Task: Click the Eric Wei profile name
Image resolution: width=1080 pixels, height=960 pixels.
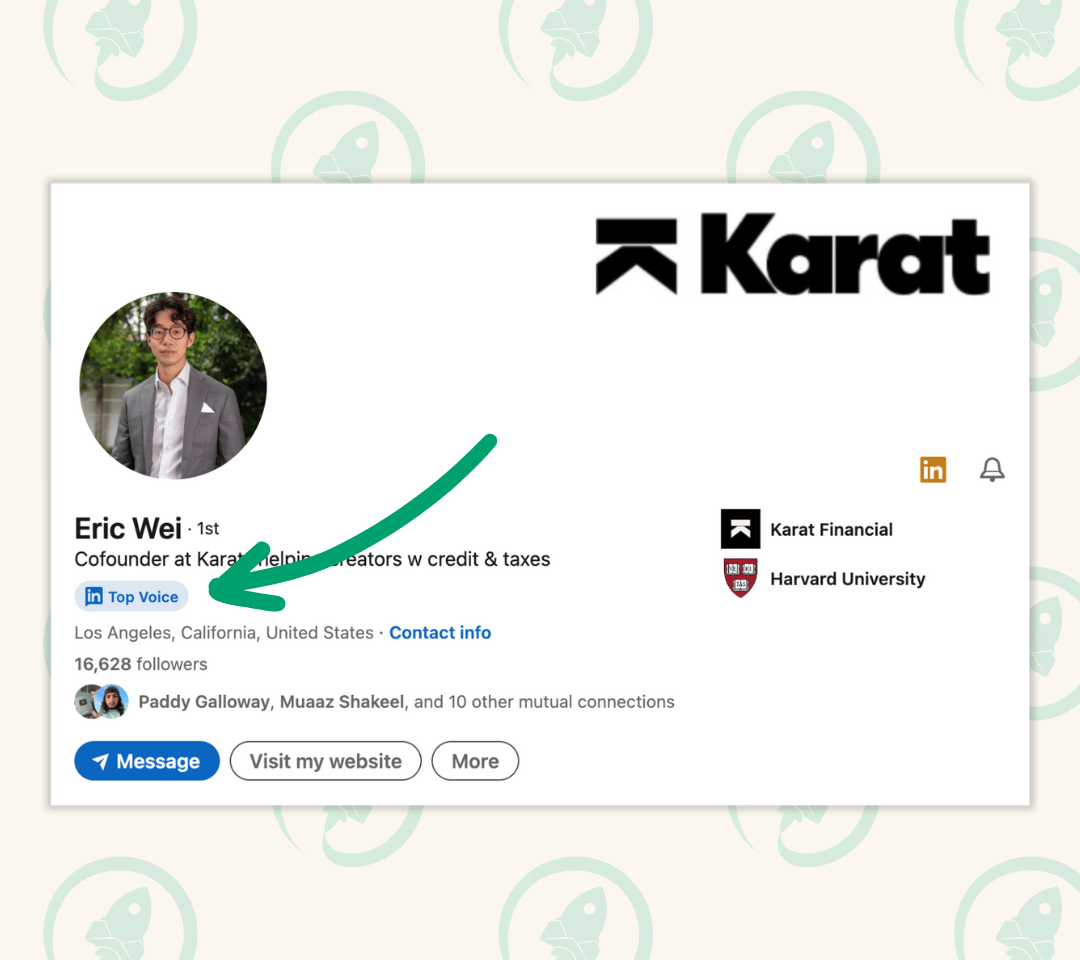Action: coord(128,529)
